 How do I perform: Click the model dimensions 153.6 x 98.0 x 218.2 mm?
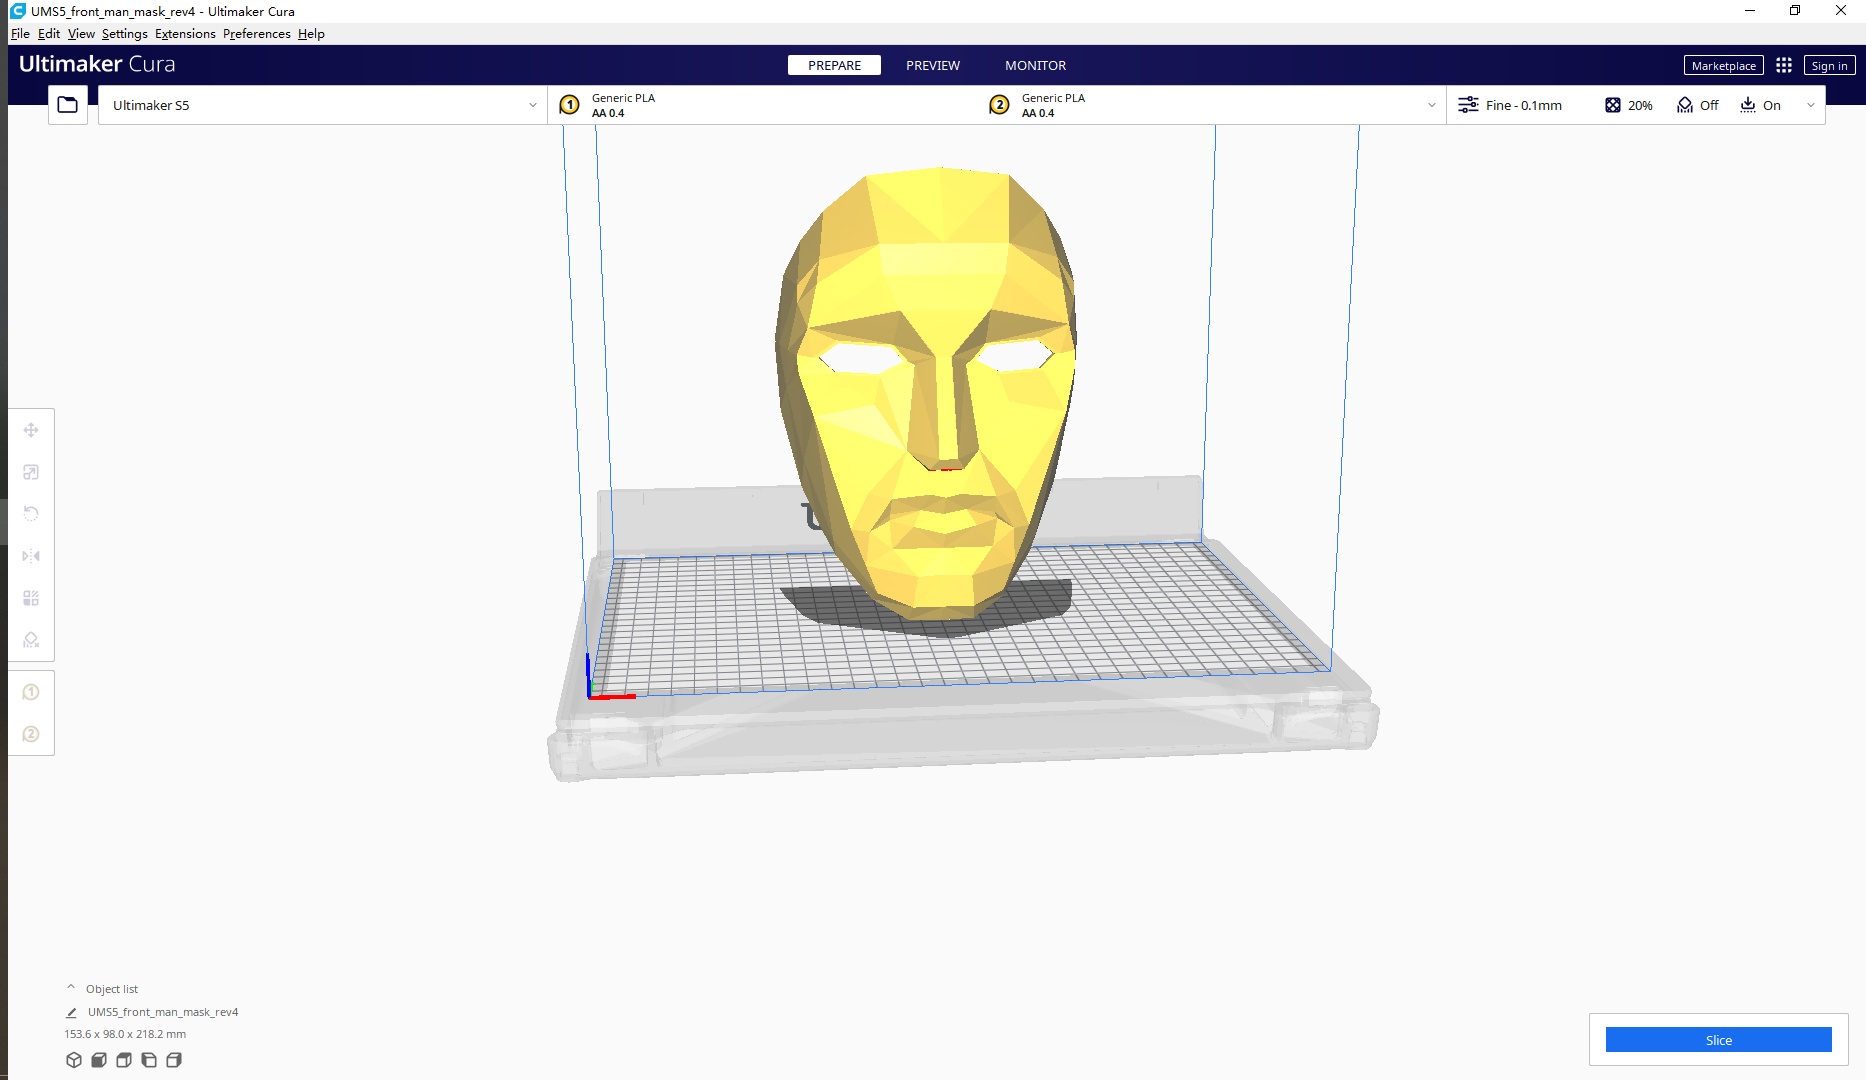tap(125, 1034)
